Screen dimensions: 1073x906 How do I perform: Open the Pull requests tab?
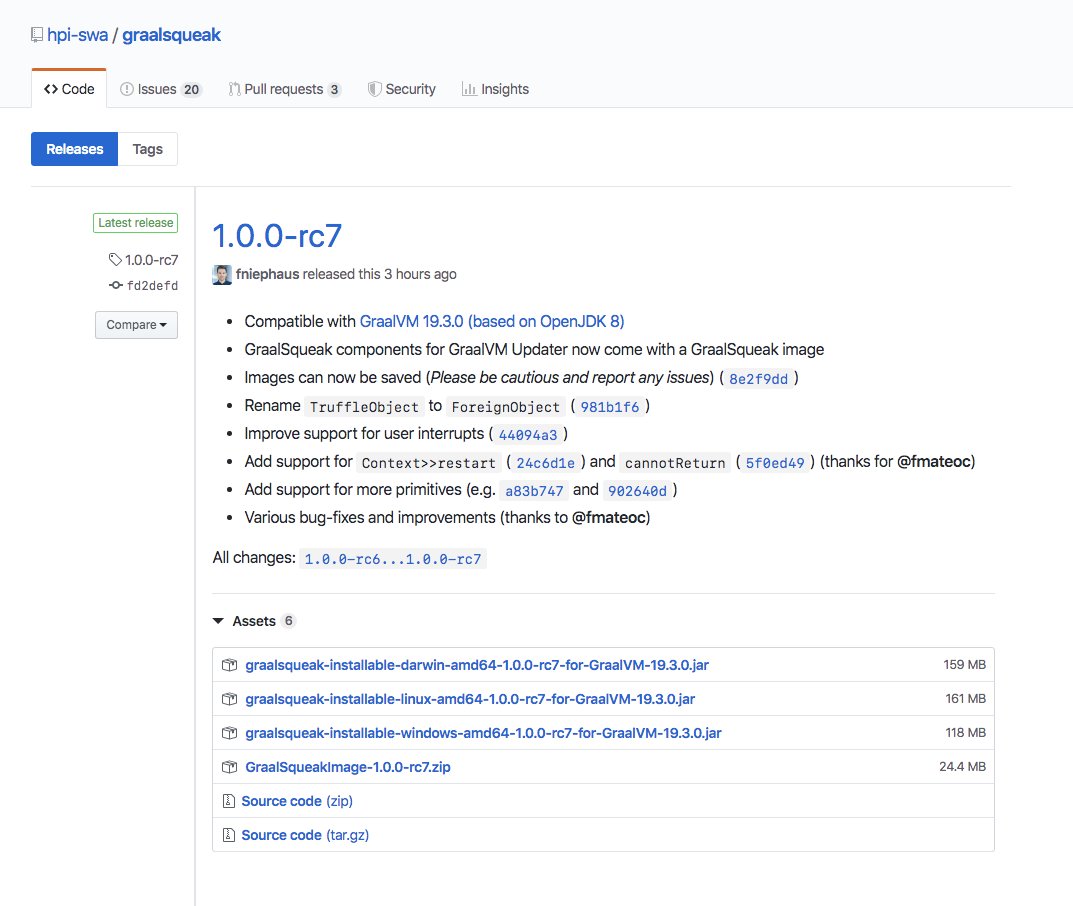coord(285,89)
